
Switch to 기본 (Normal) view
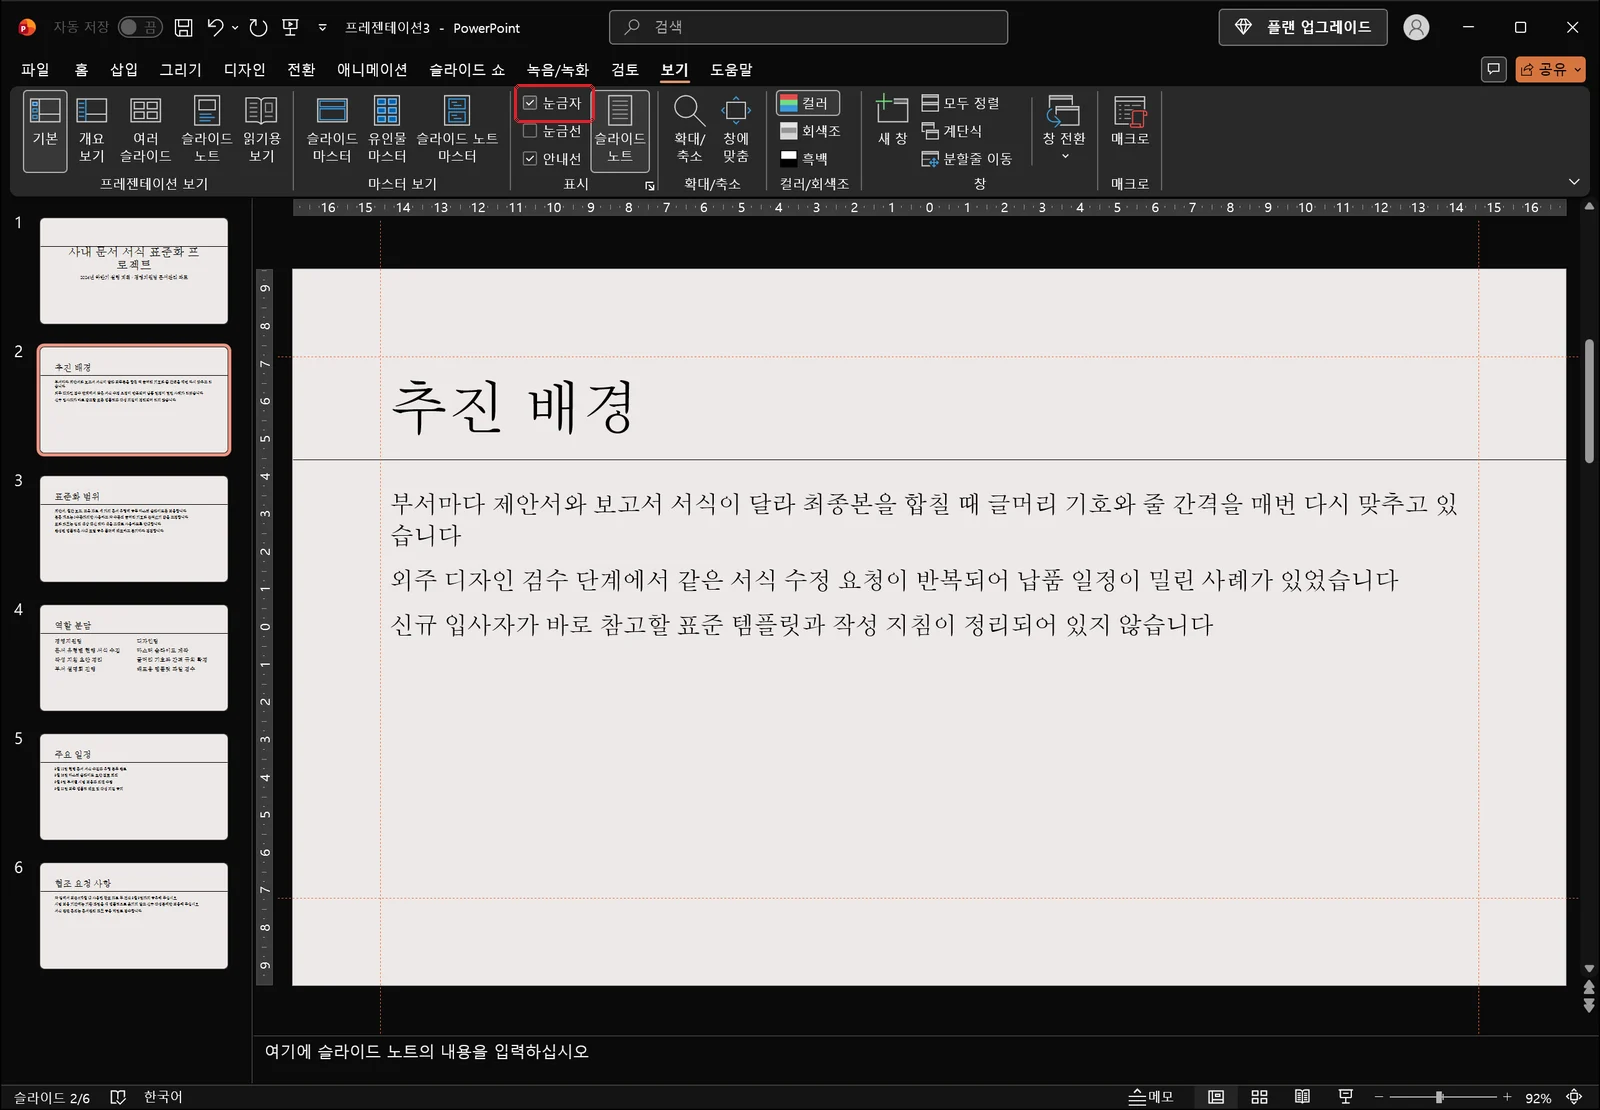[45, 130]
